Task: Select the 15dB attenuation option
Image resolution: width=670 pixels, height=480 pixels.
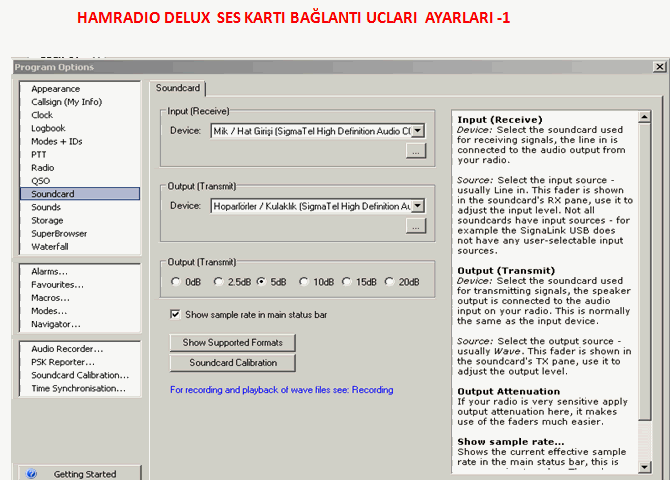Action: pyautogui.click(x=346, y=282)
